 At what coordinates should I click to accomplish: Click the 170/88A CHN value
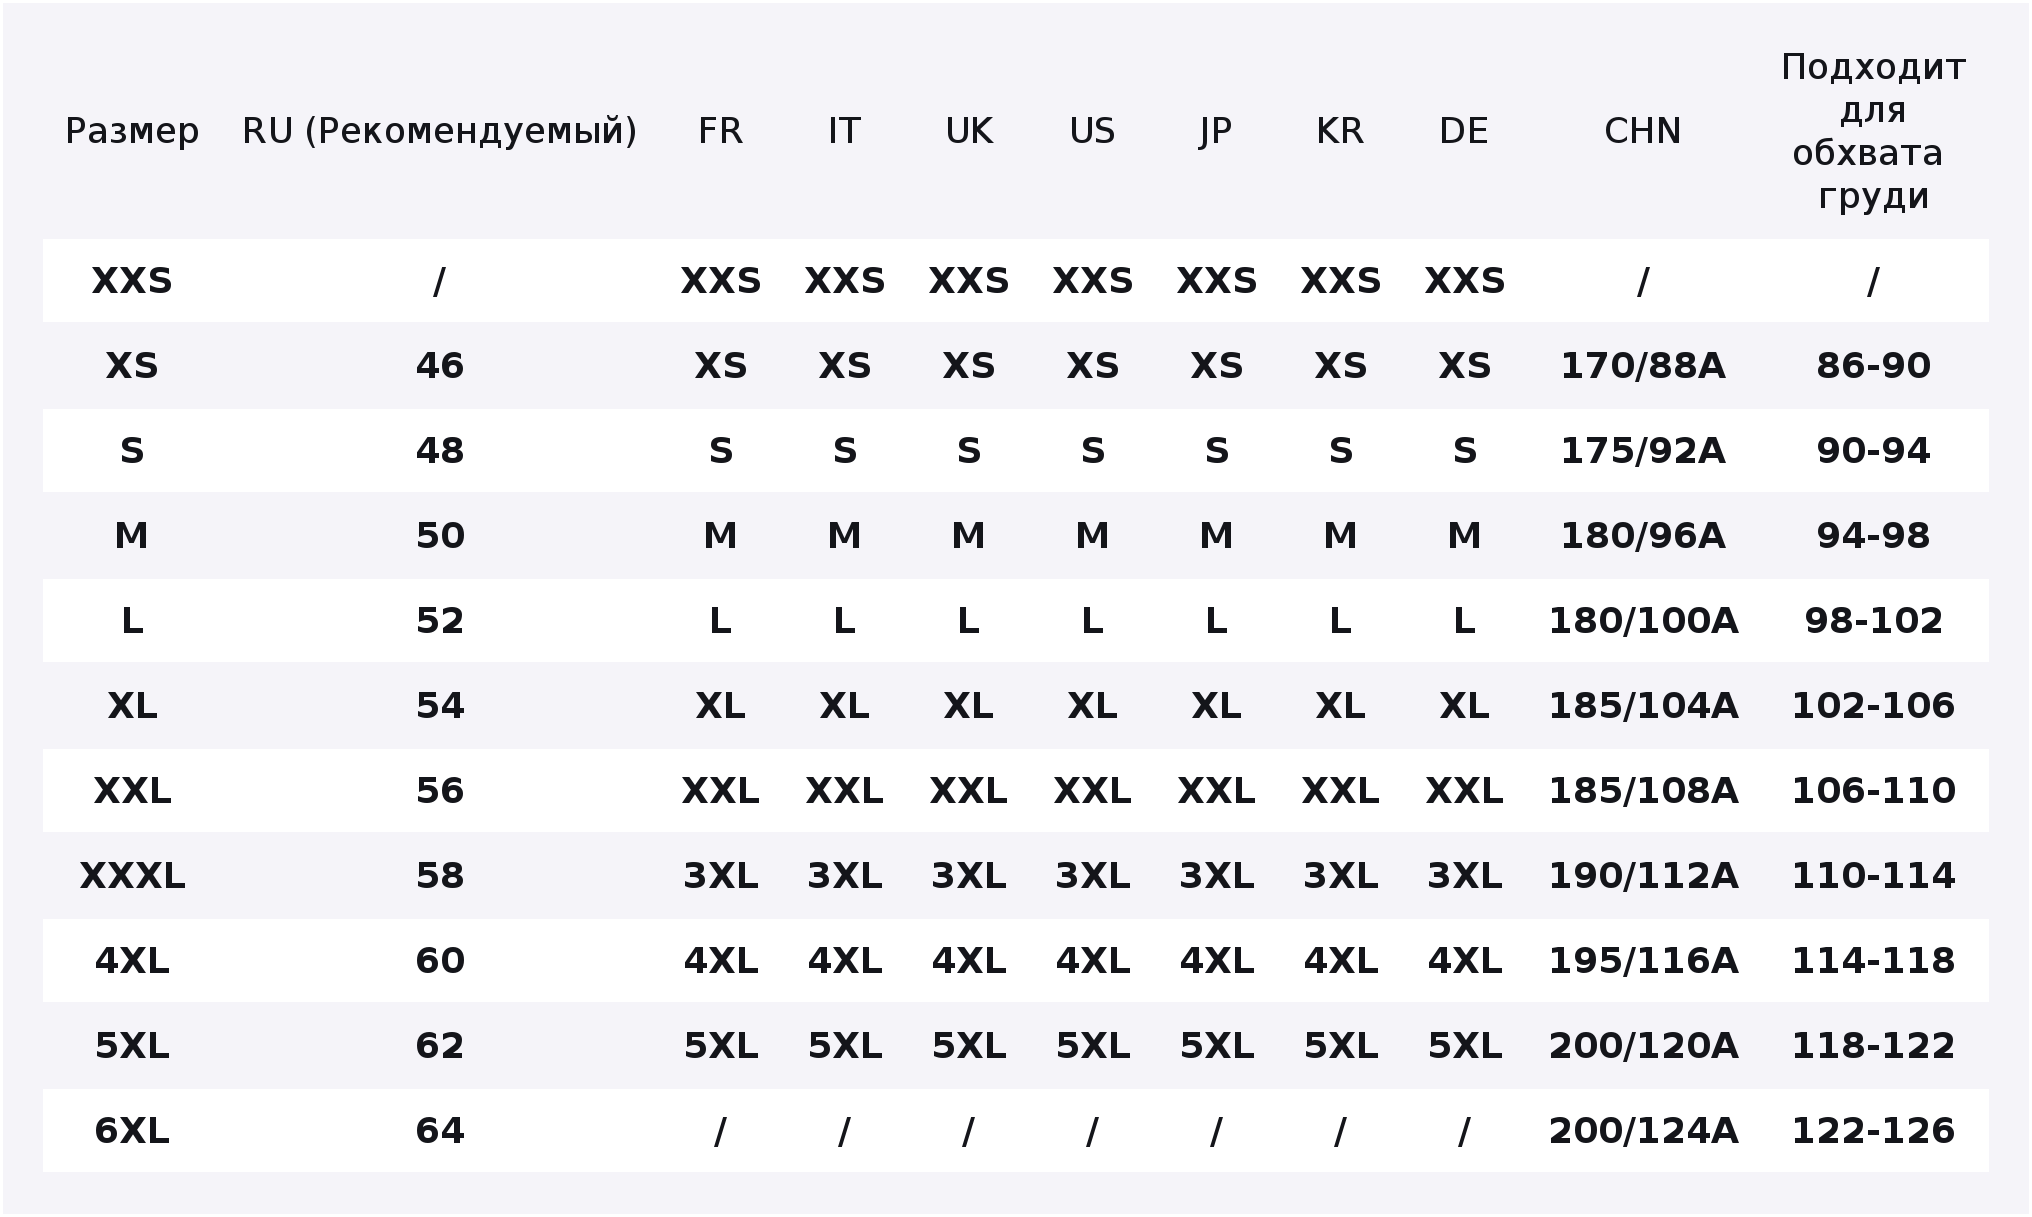(x=1643, y=366)
